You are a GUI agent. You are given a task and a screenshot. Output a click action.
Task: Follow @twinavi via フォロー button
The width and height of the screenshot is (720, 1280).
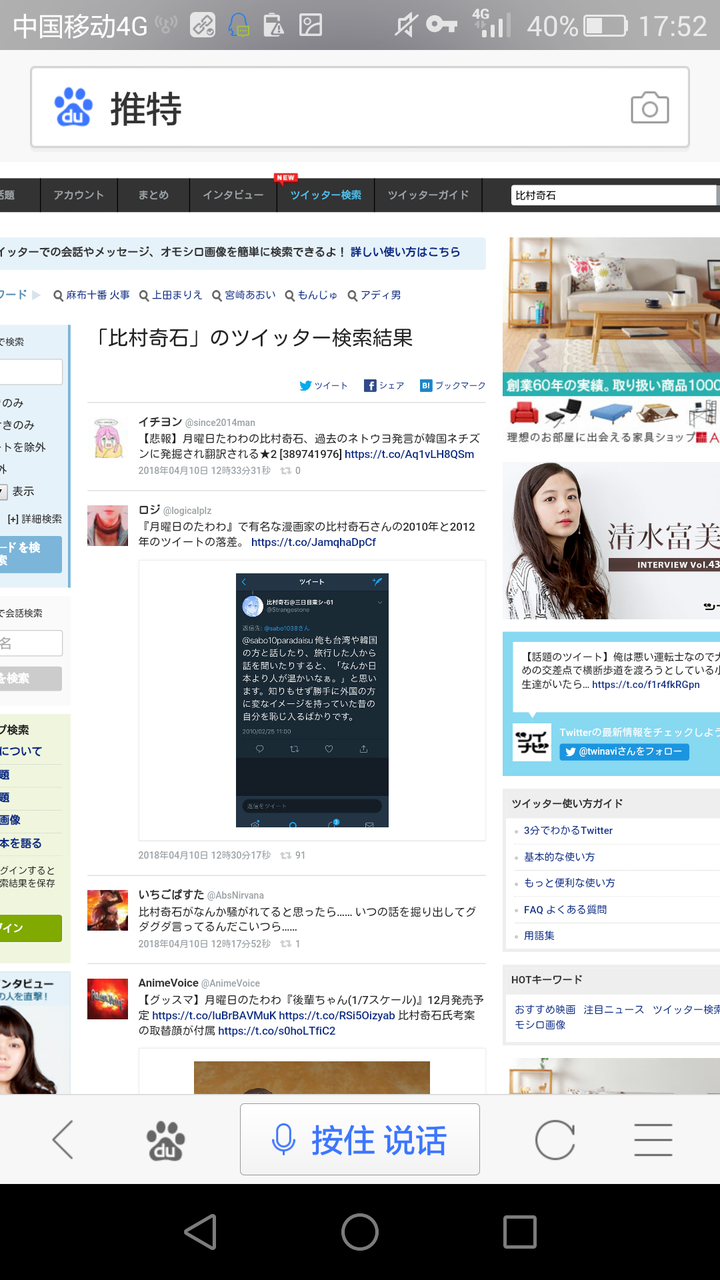(624, 751)
